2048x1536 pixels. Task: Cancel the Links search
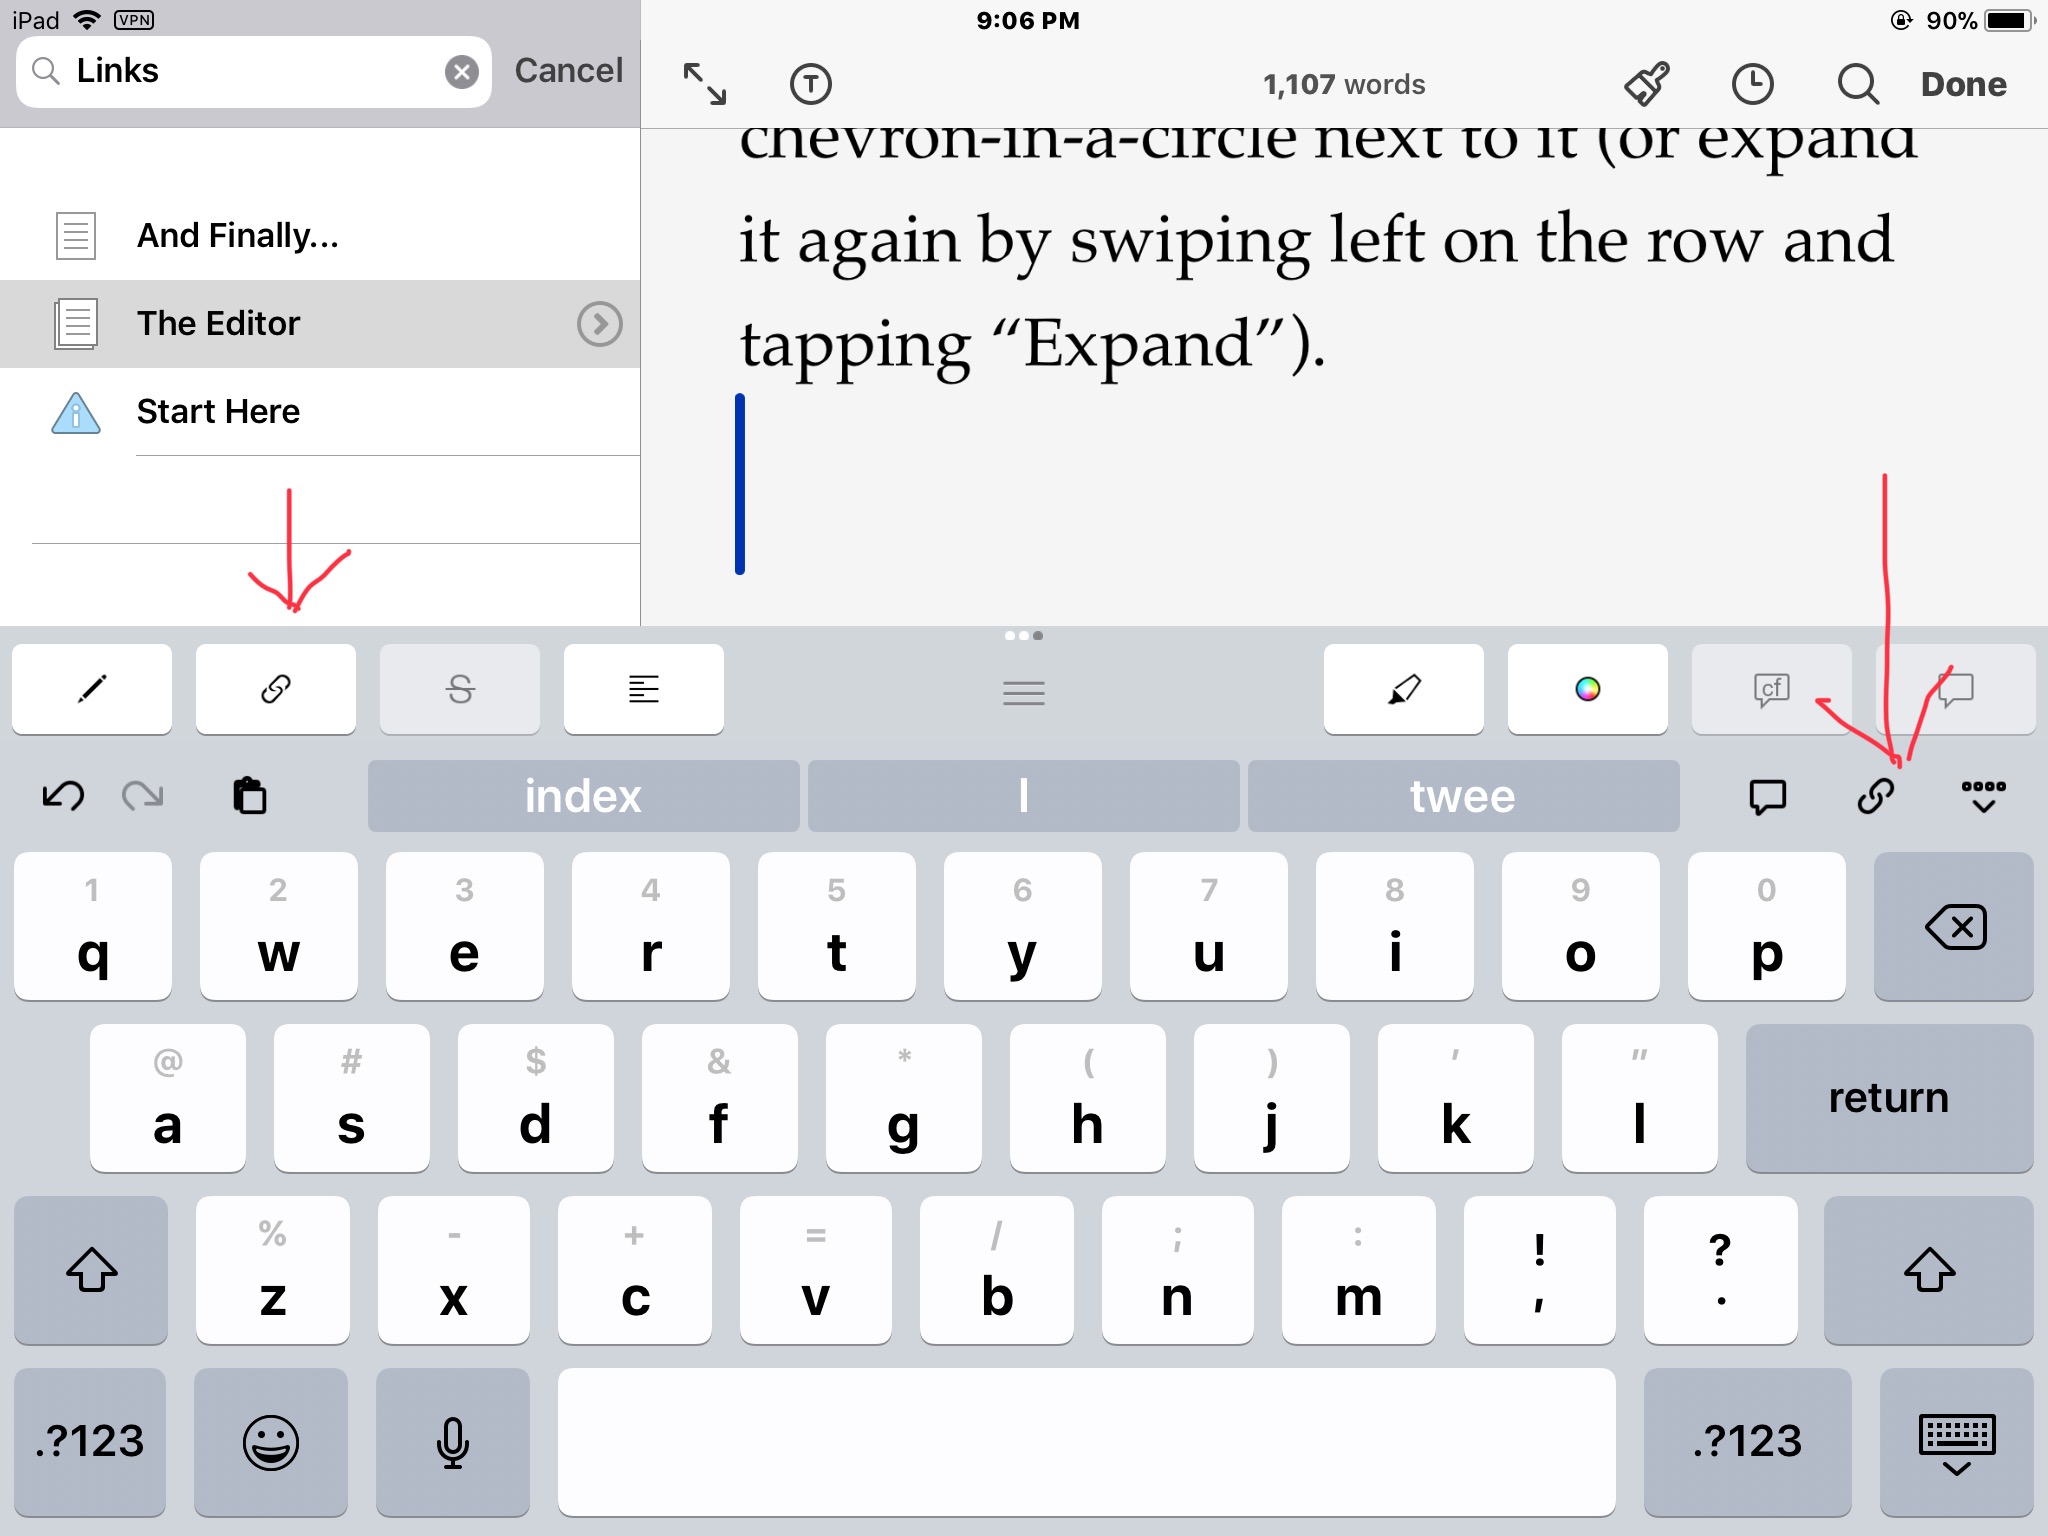(x=568, y=71)
